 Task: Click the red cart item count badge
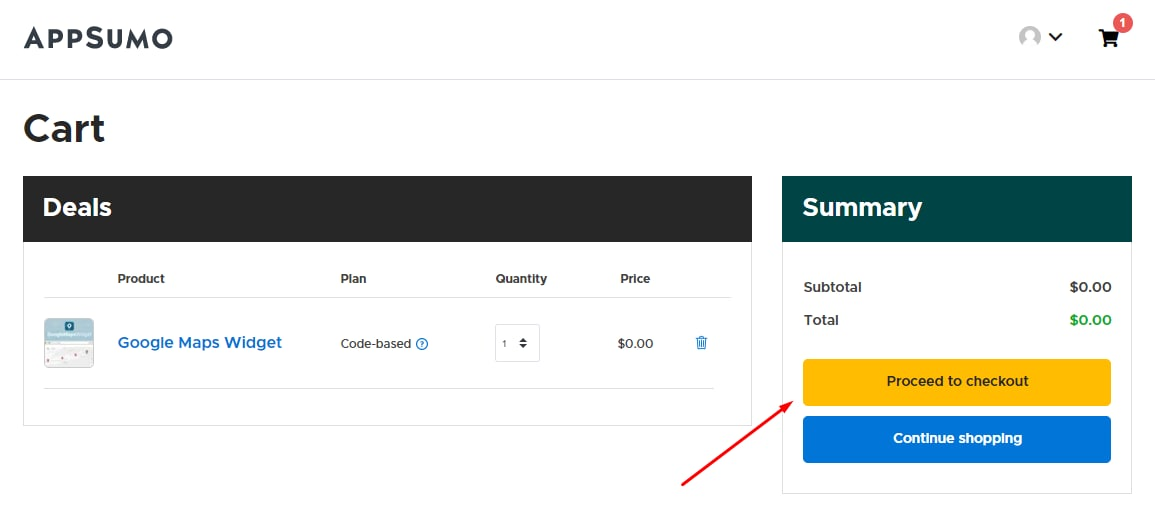tap(1122, 22)
